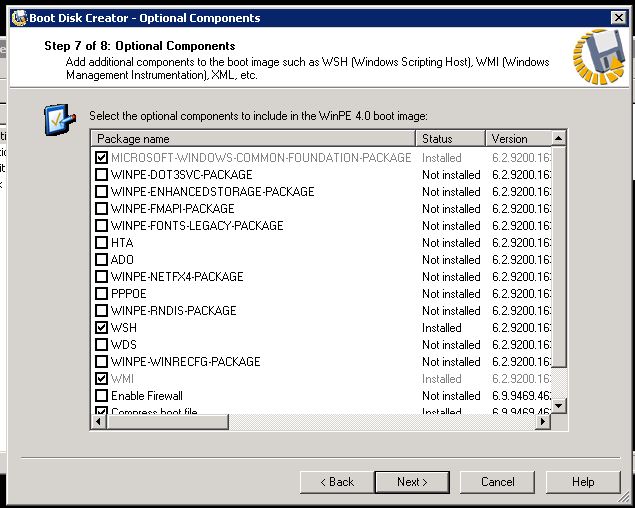Sort by Package name column header
This screenshot has height=508, width=635.
pos(254,139)
